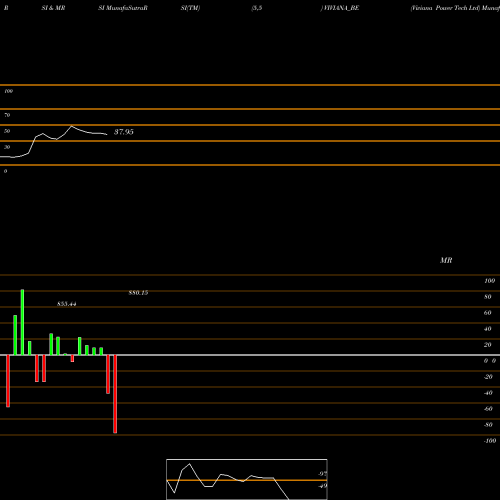Viewport: 500px width, 500px height.
Task: Click the MR axis label -100
Action: click(490, 441)
